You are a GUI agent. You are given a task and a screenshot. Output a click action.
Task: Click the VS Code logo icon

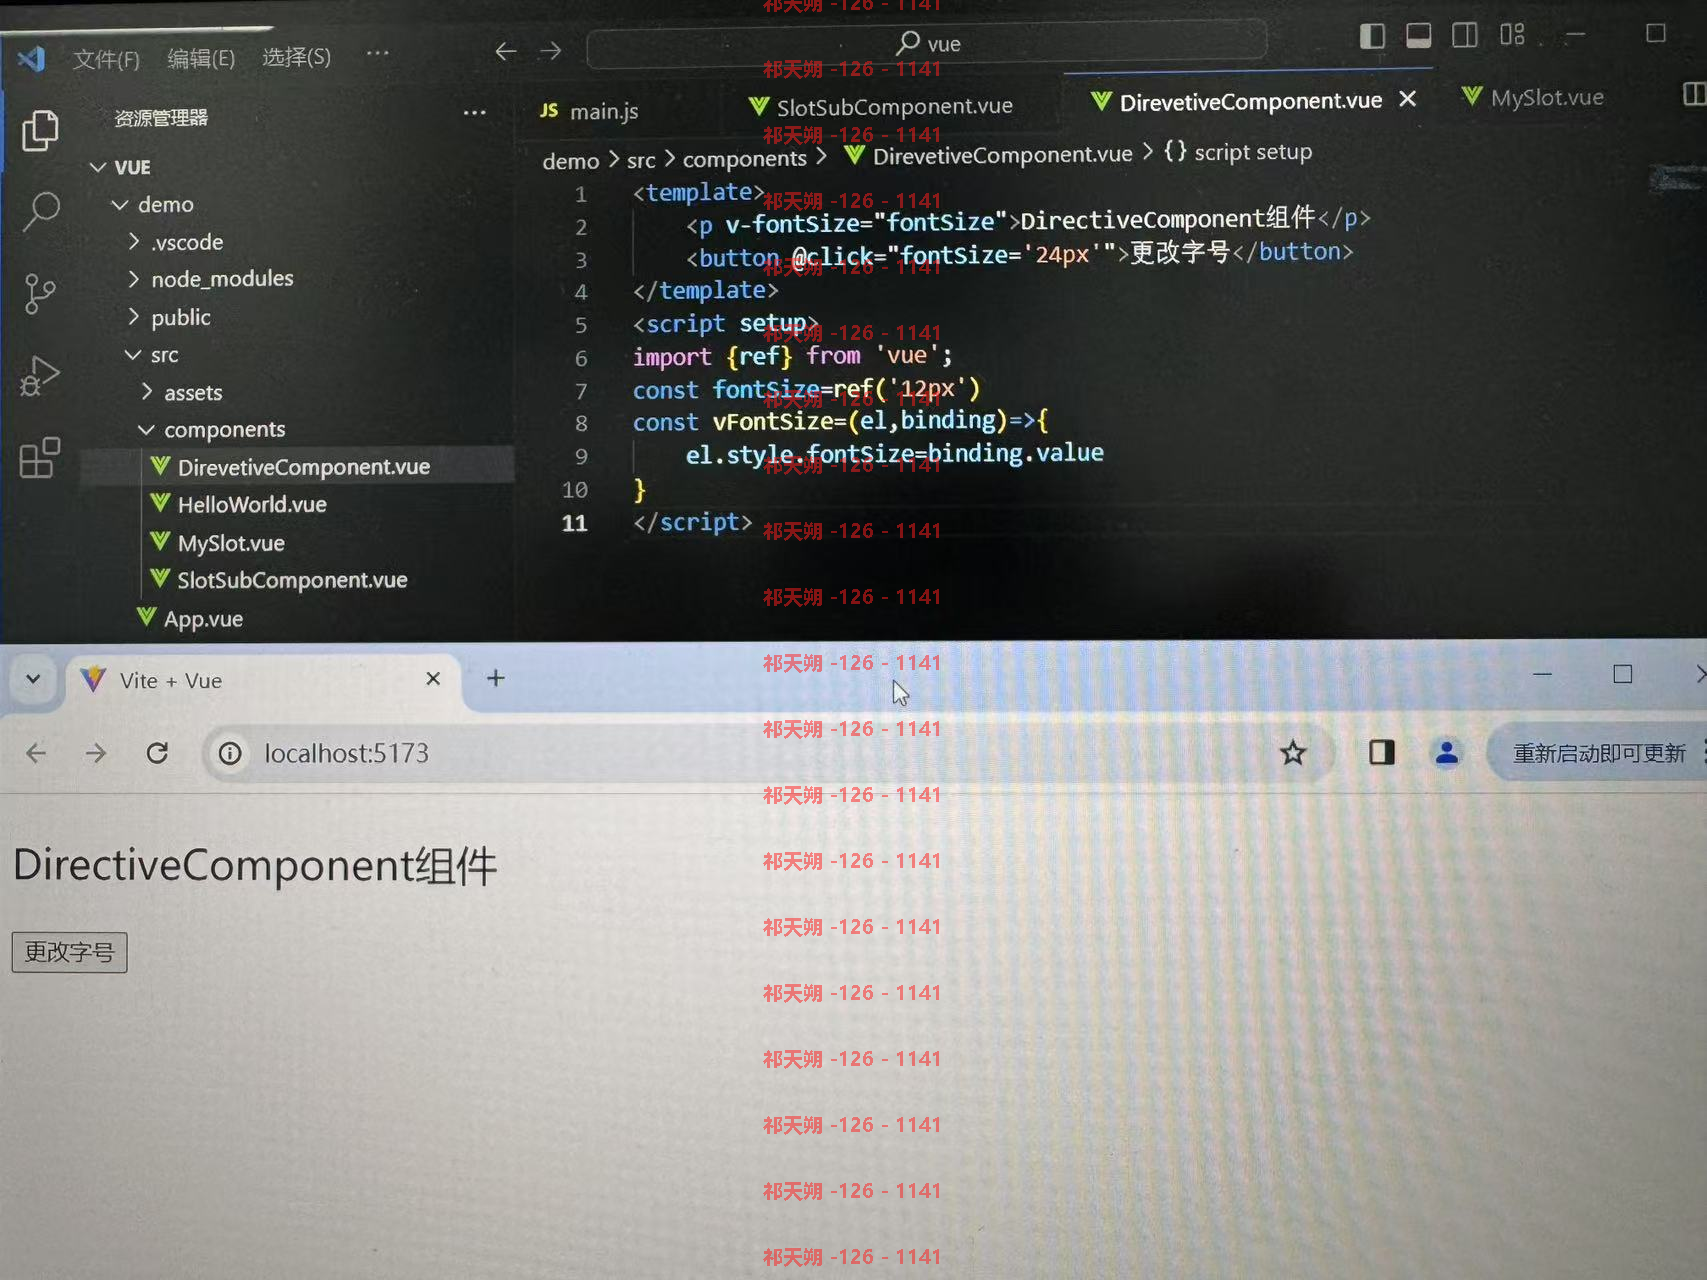[31, 59]
